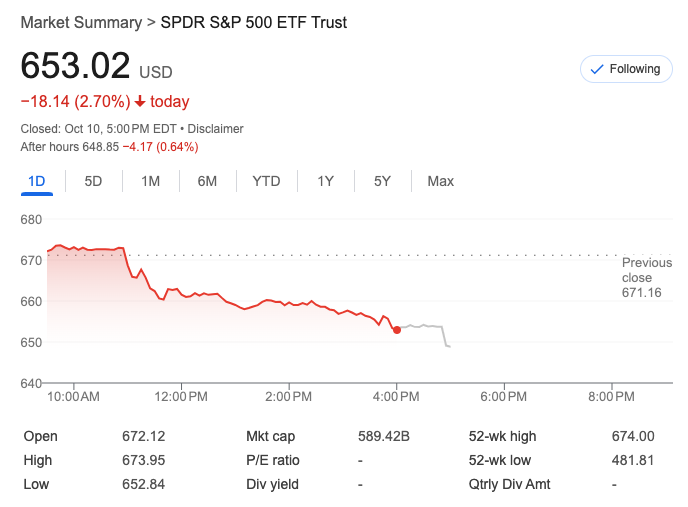Click the 52-wk high value

pyautogui.click(x=632, y=436)
